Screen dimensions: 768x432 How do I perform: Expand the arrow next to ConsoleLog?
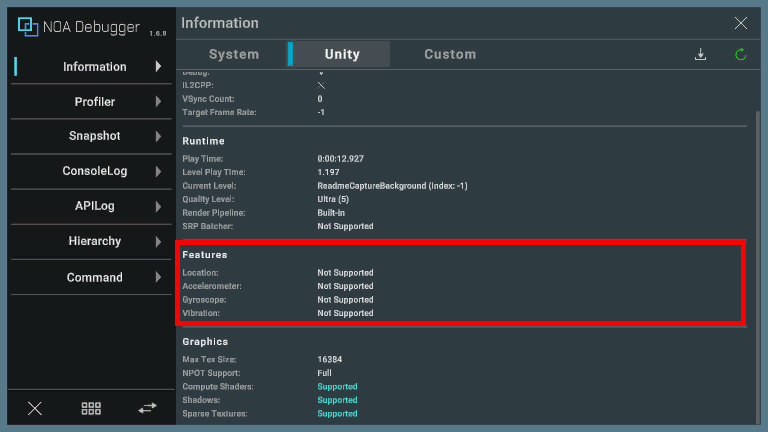click(158, 171)
